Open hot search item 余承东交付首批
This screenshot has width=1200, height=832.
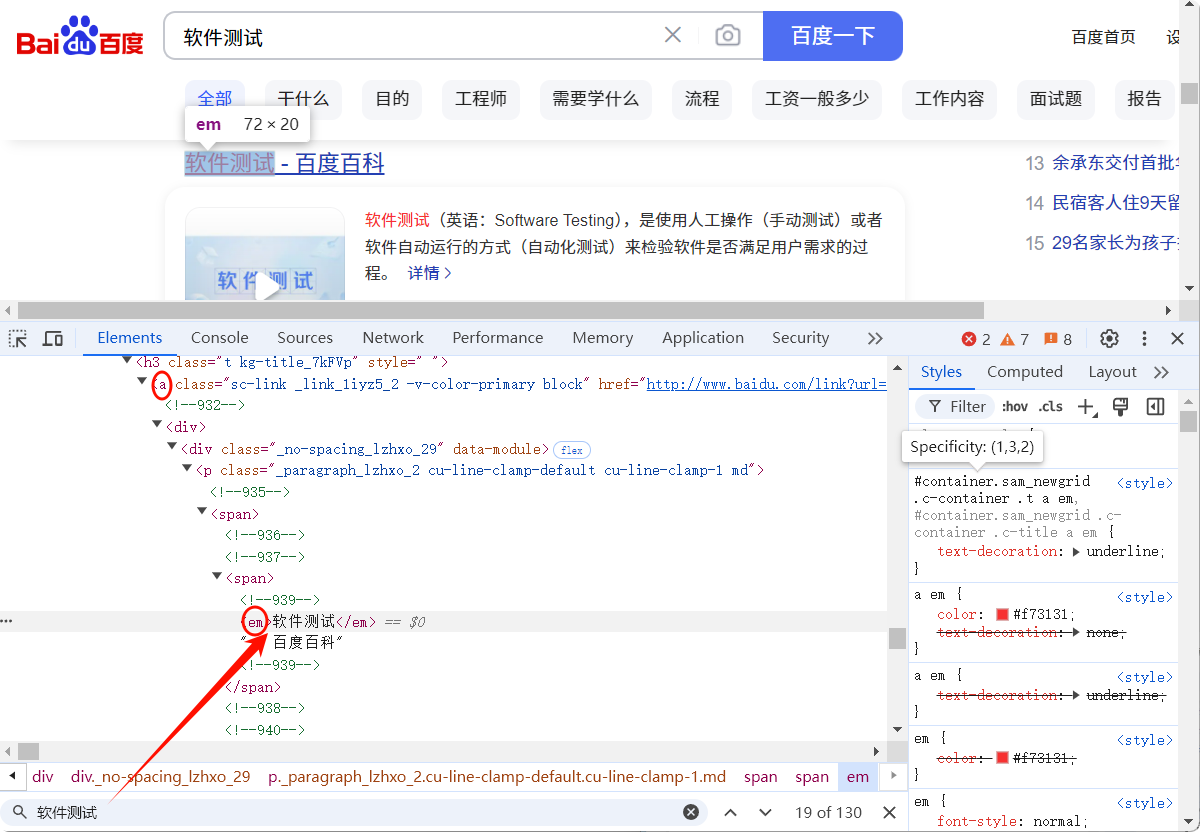pos(1116,163)
